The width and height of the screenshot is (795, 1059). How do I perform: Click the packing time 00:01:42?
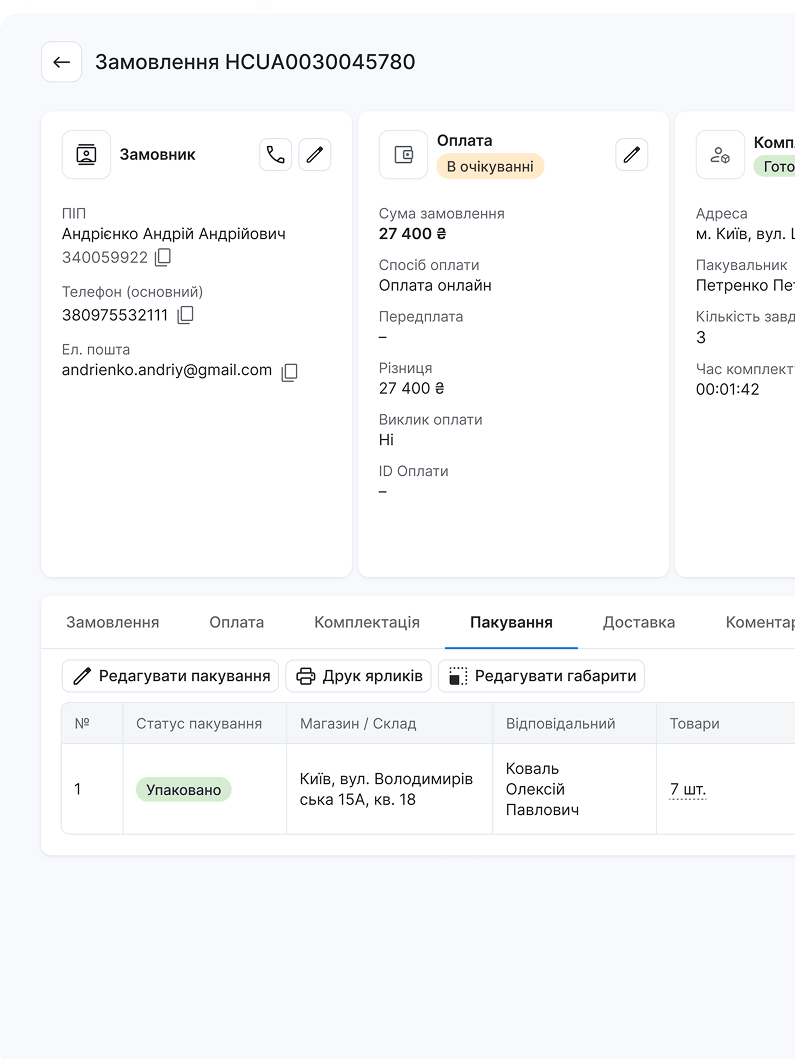coord(727,390)
